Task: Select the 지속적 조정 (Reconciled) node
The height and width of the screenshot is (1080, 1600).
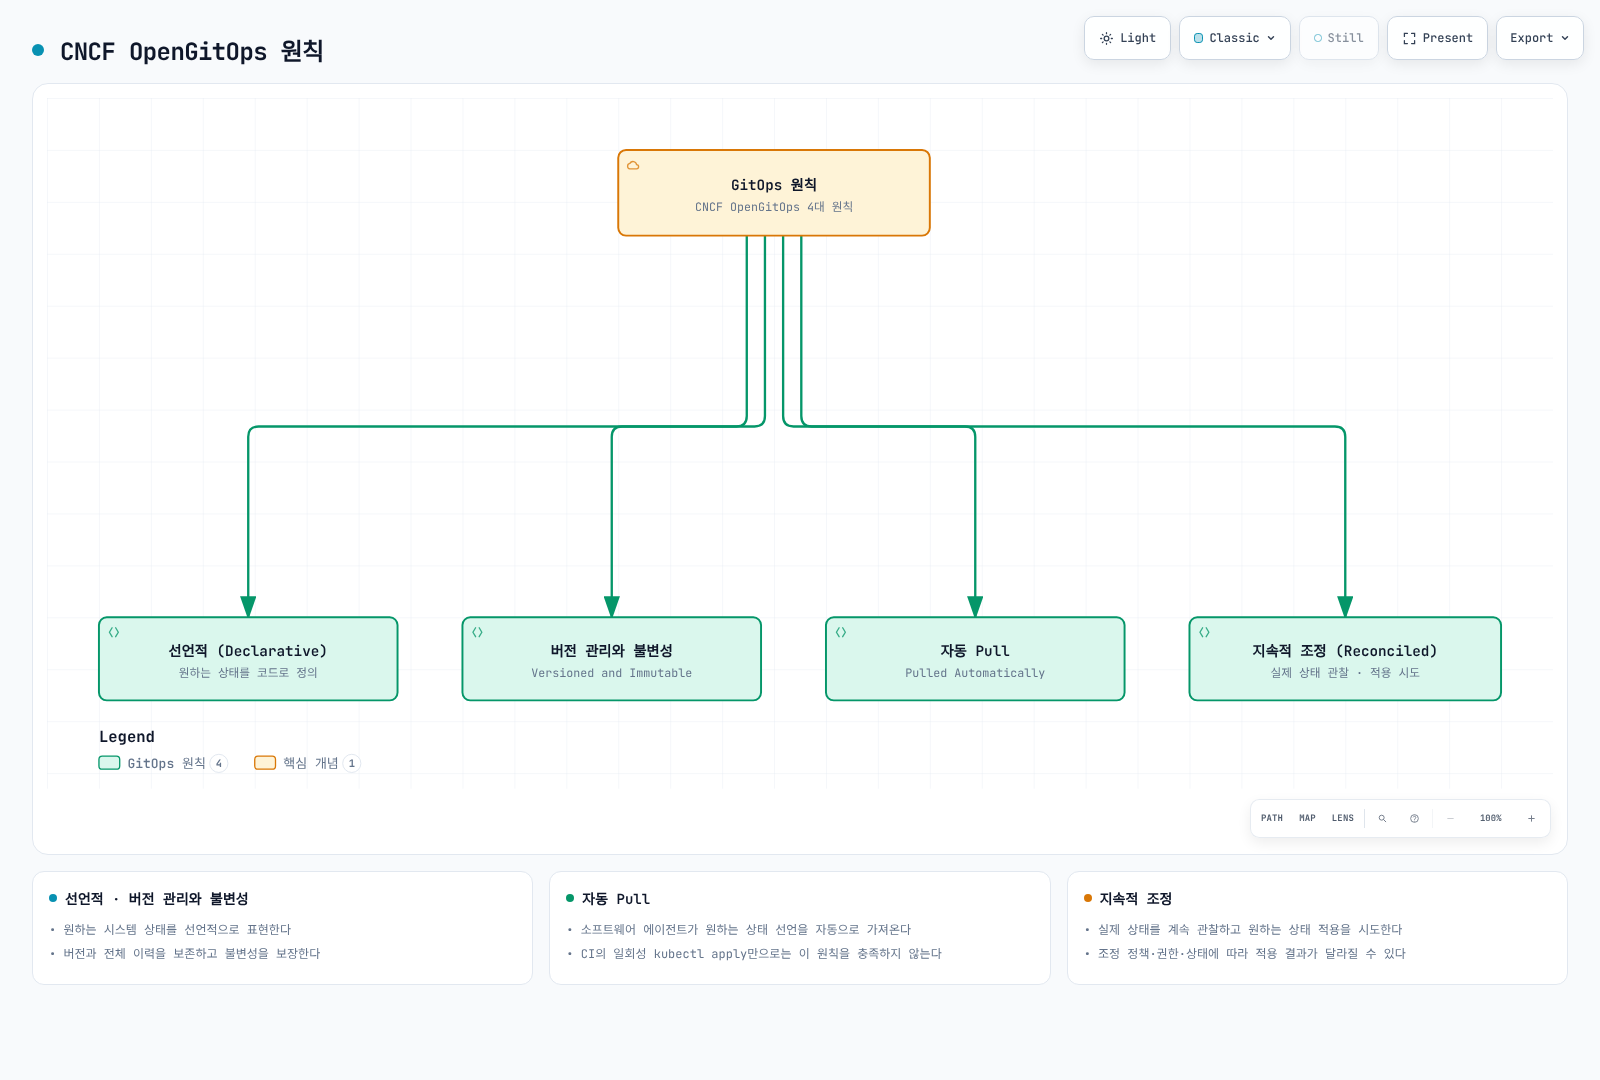Action: (x=1345, y=659)
